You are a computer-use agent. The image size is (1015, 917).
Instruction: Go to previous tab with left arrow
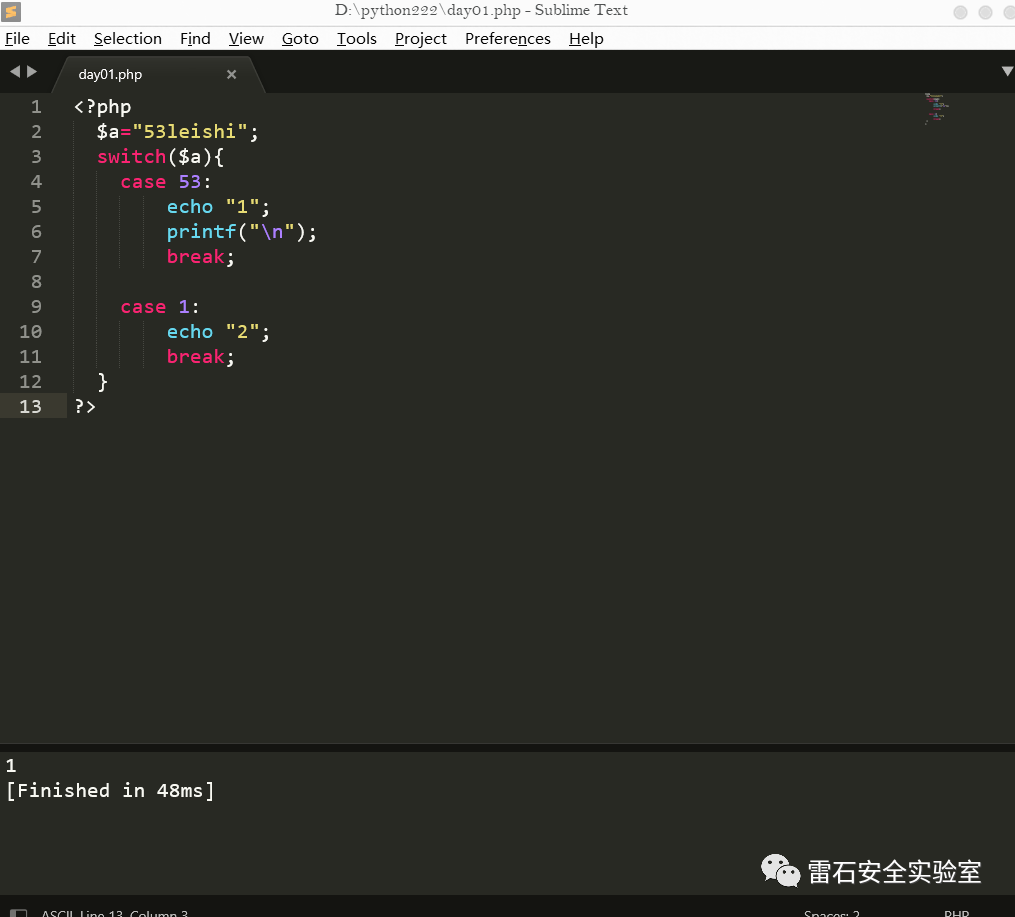pyautogui.click(x=14, y=72)
